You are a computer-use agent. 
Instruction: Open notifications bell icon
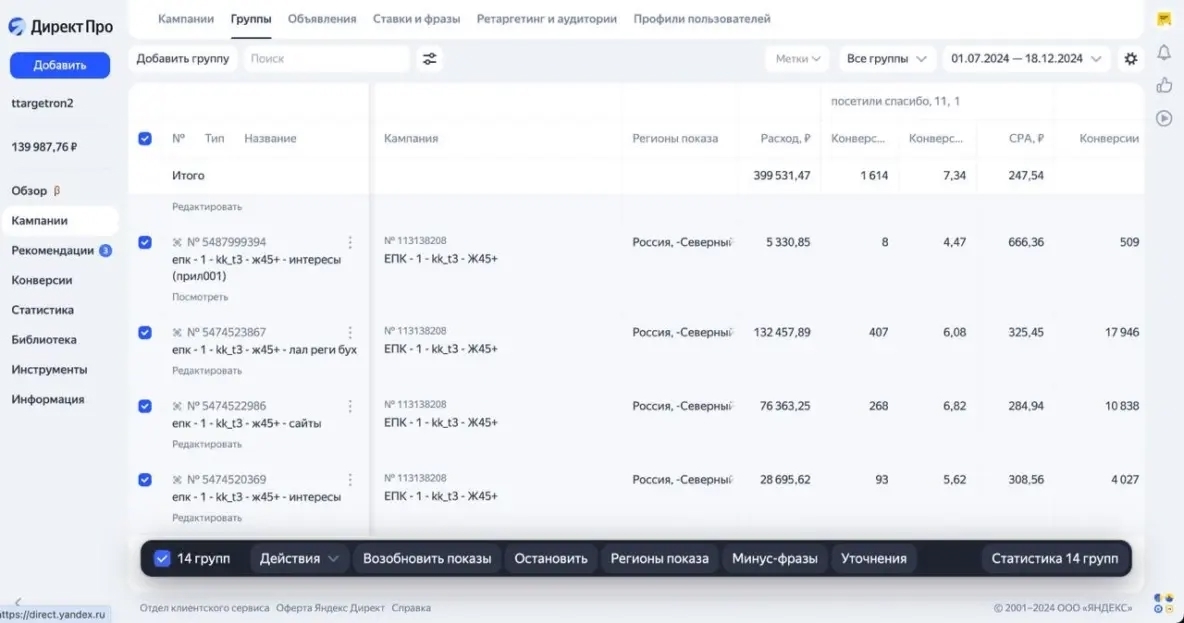(x=1164, y=52)
